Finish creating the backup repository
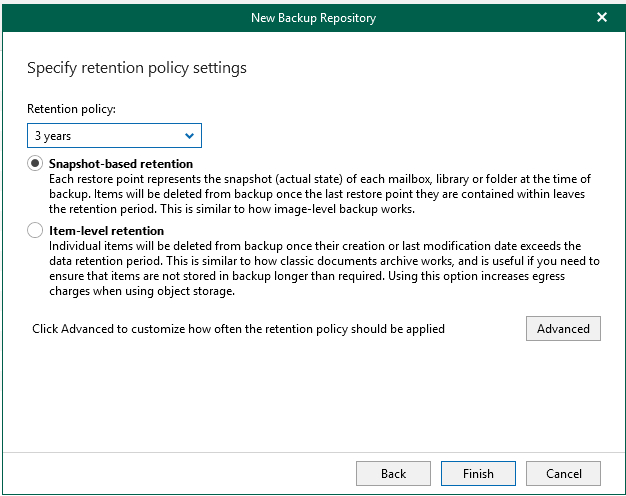 tap(478, 474)
